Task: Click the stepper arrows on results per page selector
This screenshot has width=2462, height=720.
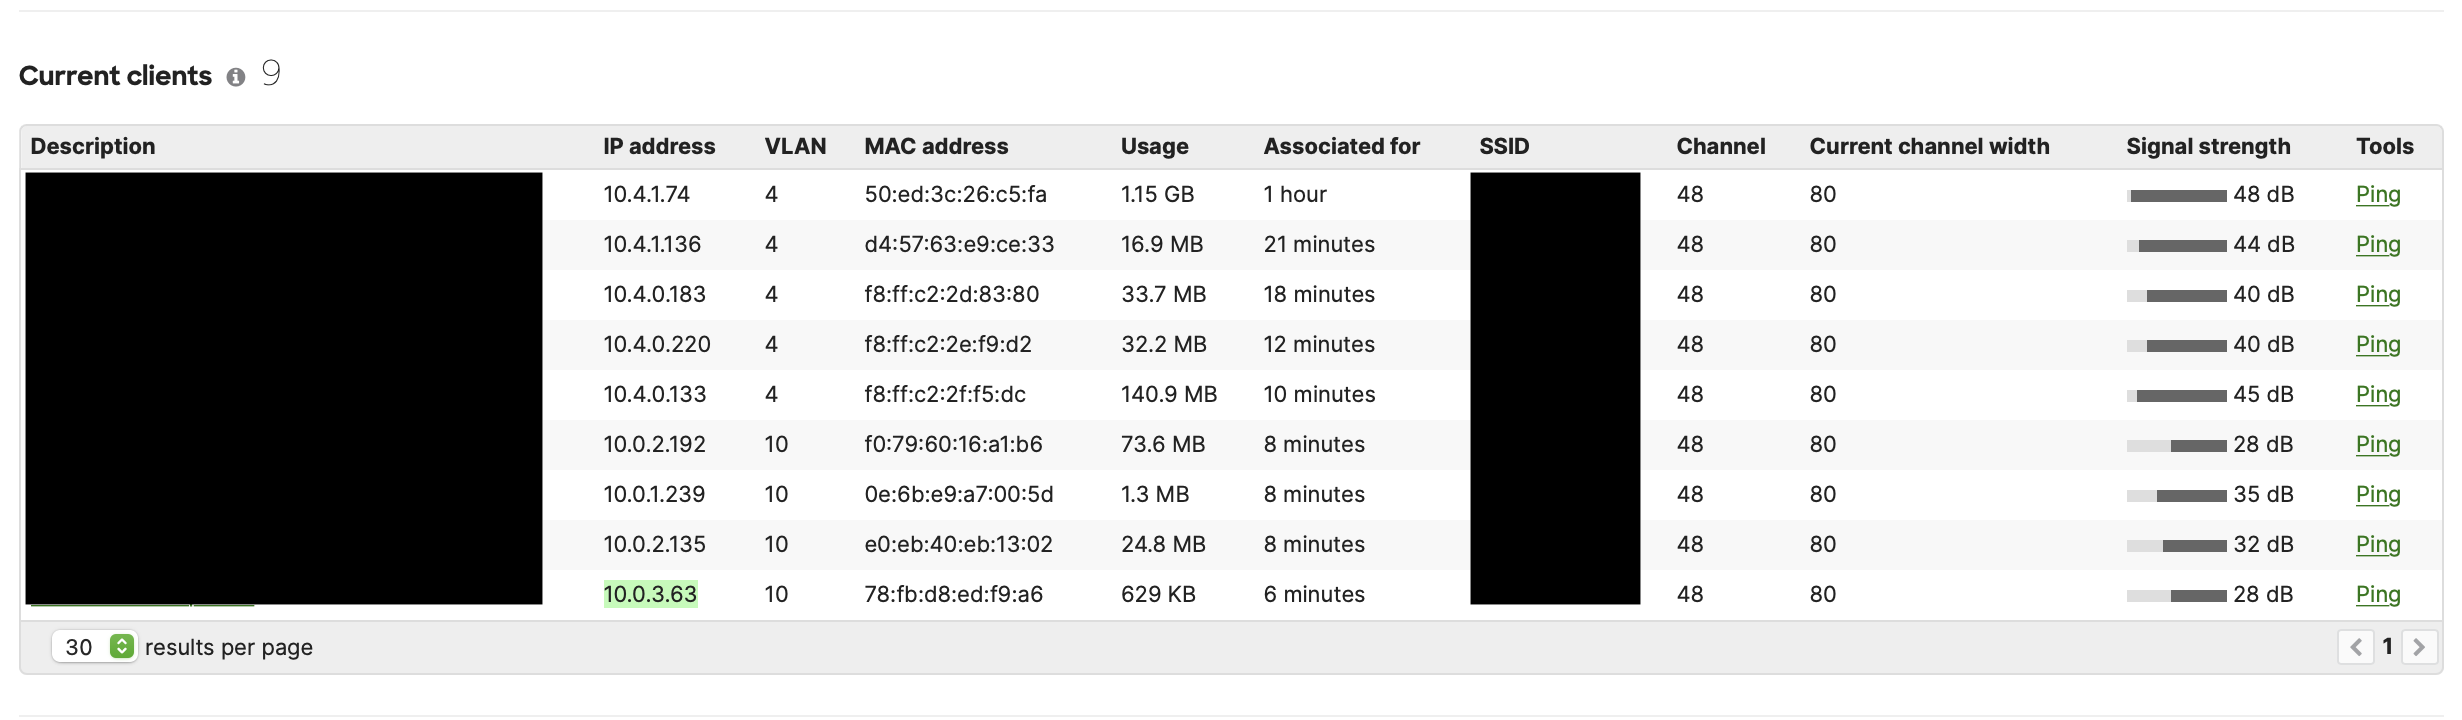Action: point(120,647)
